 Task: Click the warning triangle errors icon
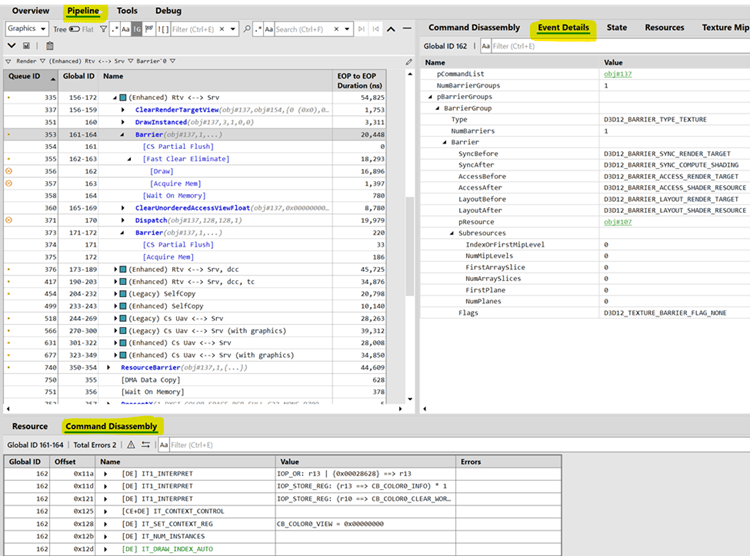[131, 445]
